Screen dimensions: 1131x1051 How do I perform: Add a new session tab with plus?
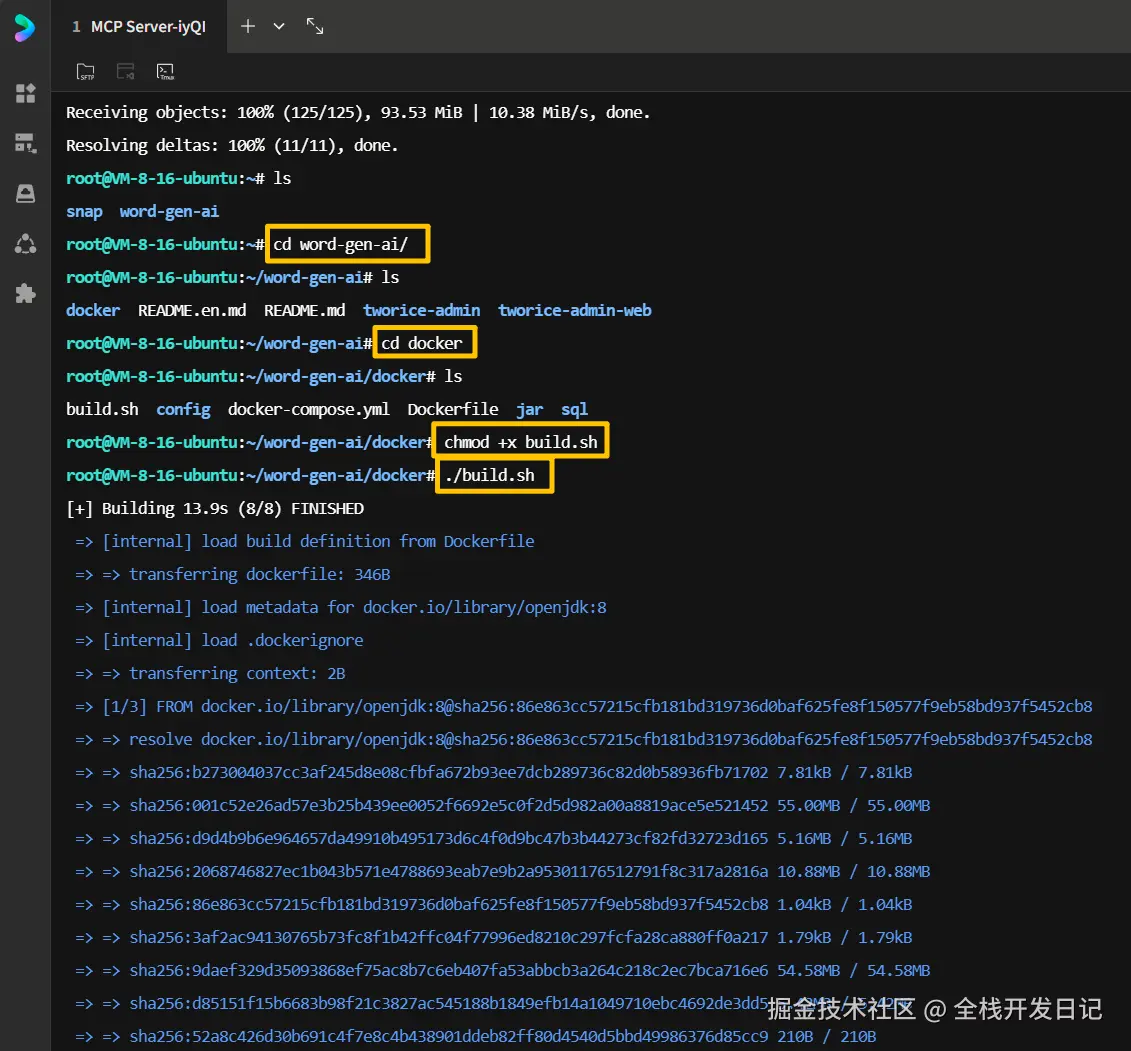[247, 26]
